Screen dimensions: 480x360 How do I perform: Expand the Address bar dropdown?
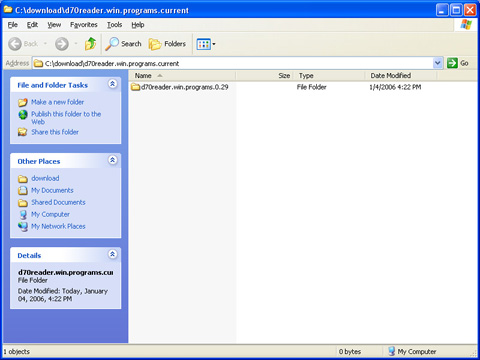pyautogui.click(x=437, y=63)
